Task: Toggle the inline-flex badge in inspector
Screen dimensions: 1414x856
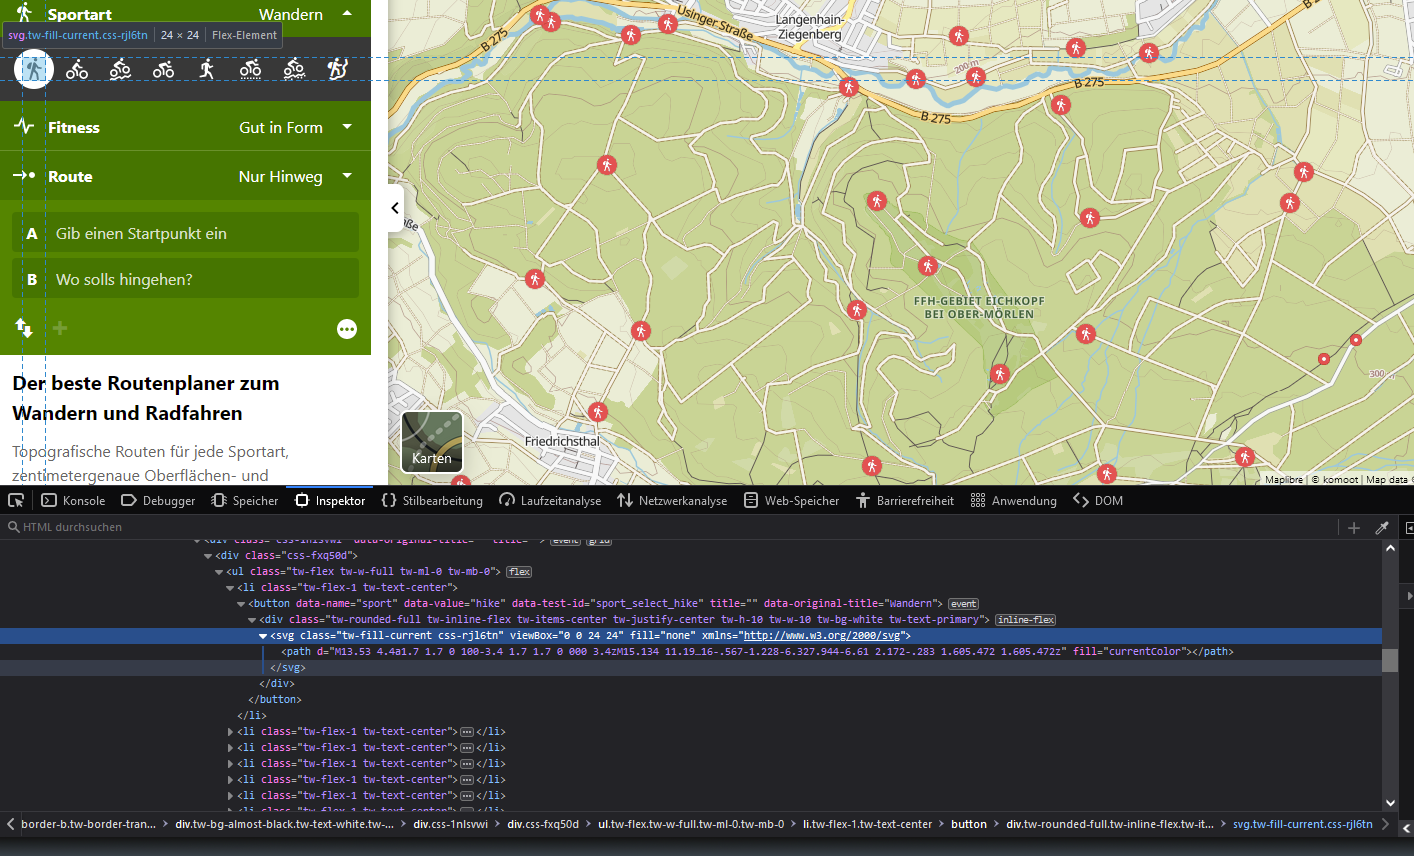Action: tap(1025, 620)
